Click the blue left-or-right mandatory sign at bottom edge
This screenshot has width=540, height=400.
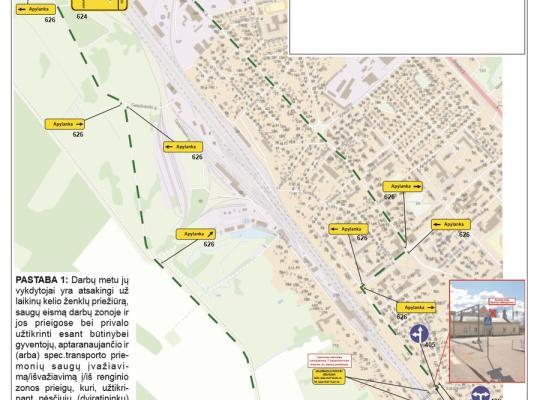point(480,393)
